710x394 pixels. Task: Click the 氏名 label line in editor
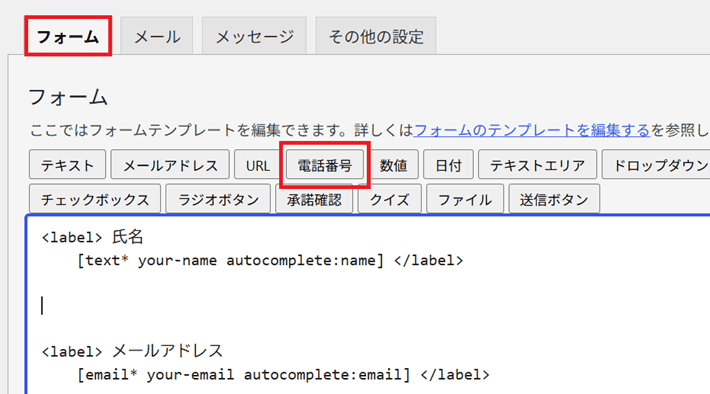coord(92,237)
